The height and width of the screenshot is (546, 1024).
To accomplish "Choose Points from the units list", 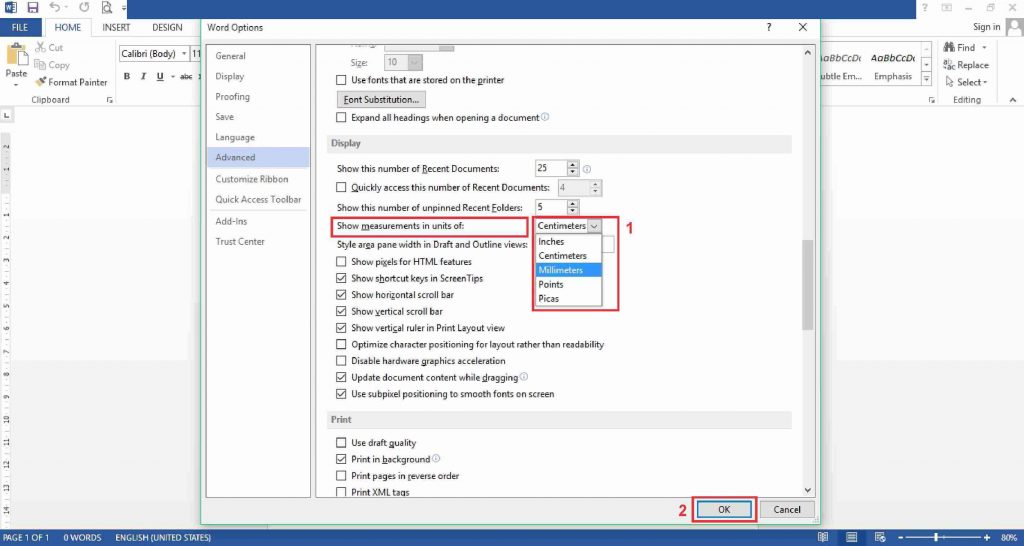I will point(567,285).
